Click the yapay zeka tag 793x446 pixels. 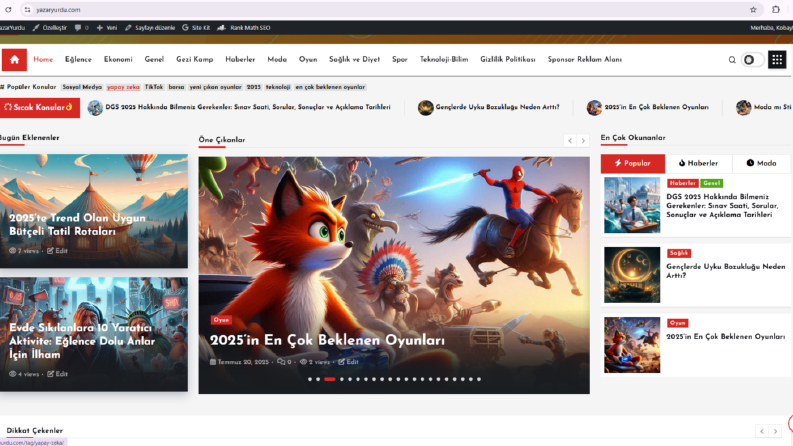(123, 87)
